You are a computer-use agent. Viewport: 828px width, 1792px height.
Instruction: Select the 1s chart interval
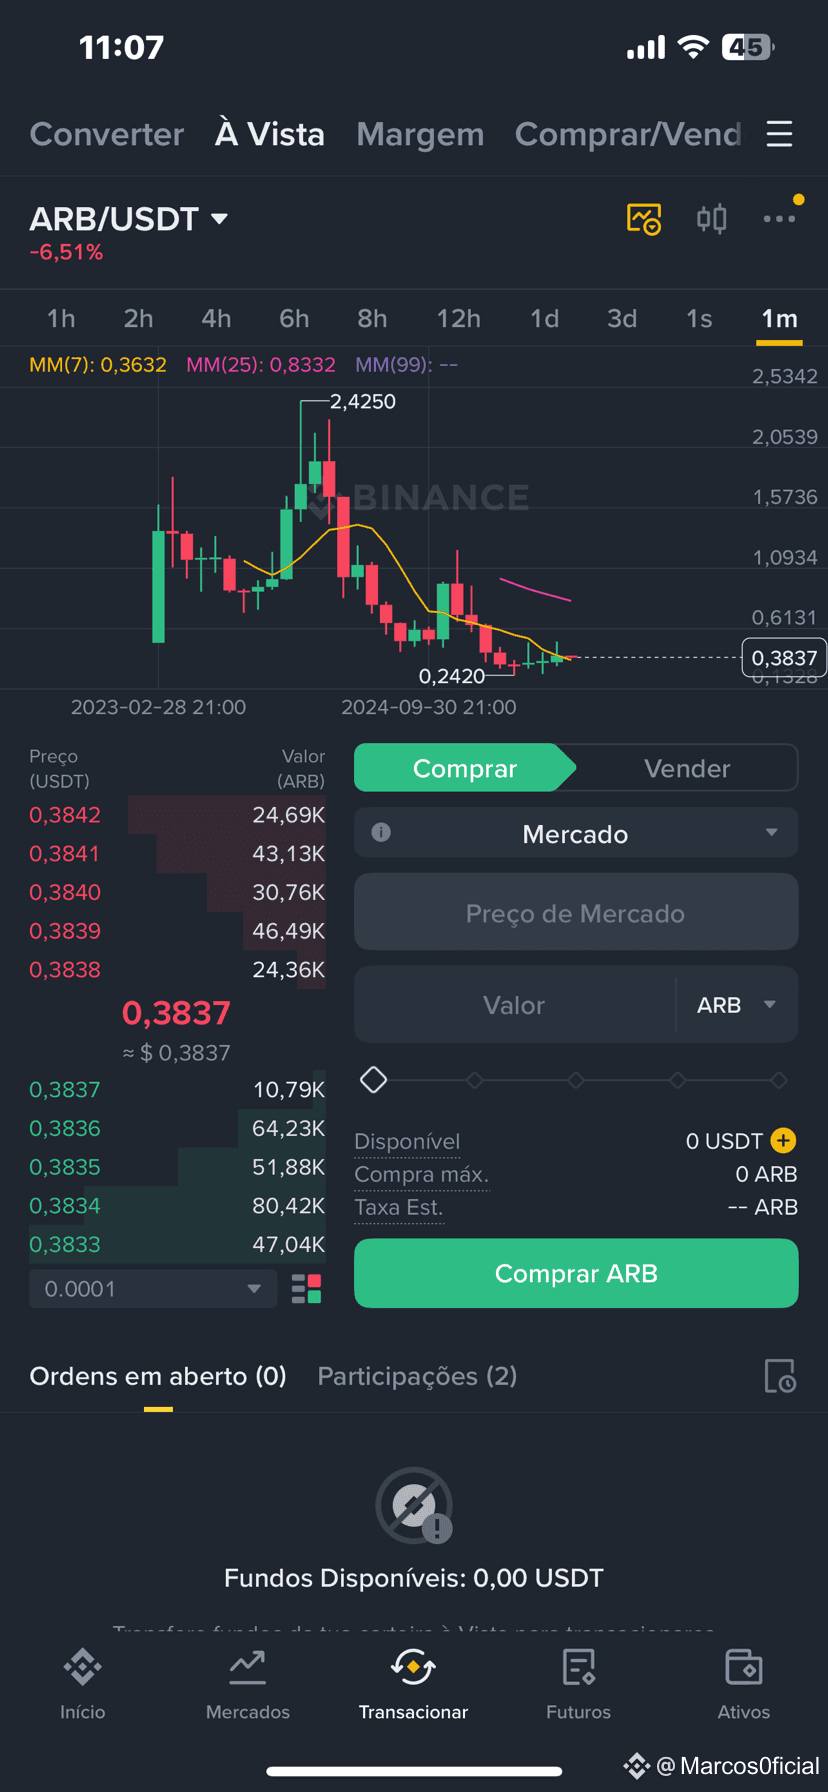pos(699,318)
